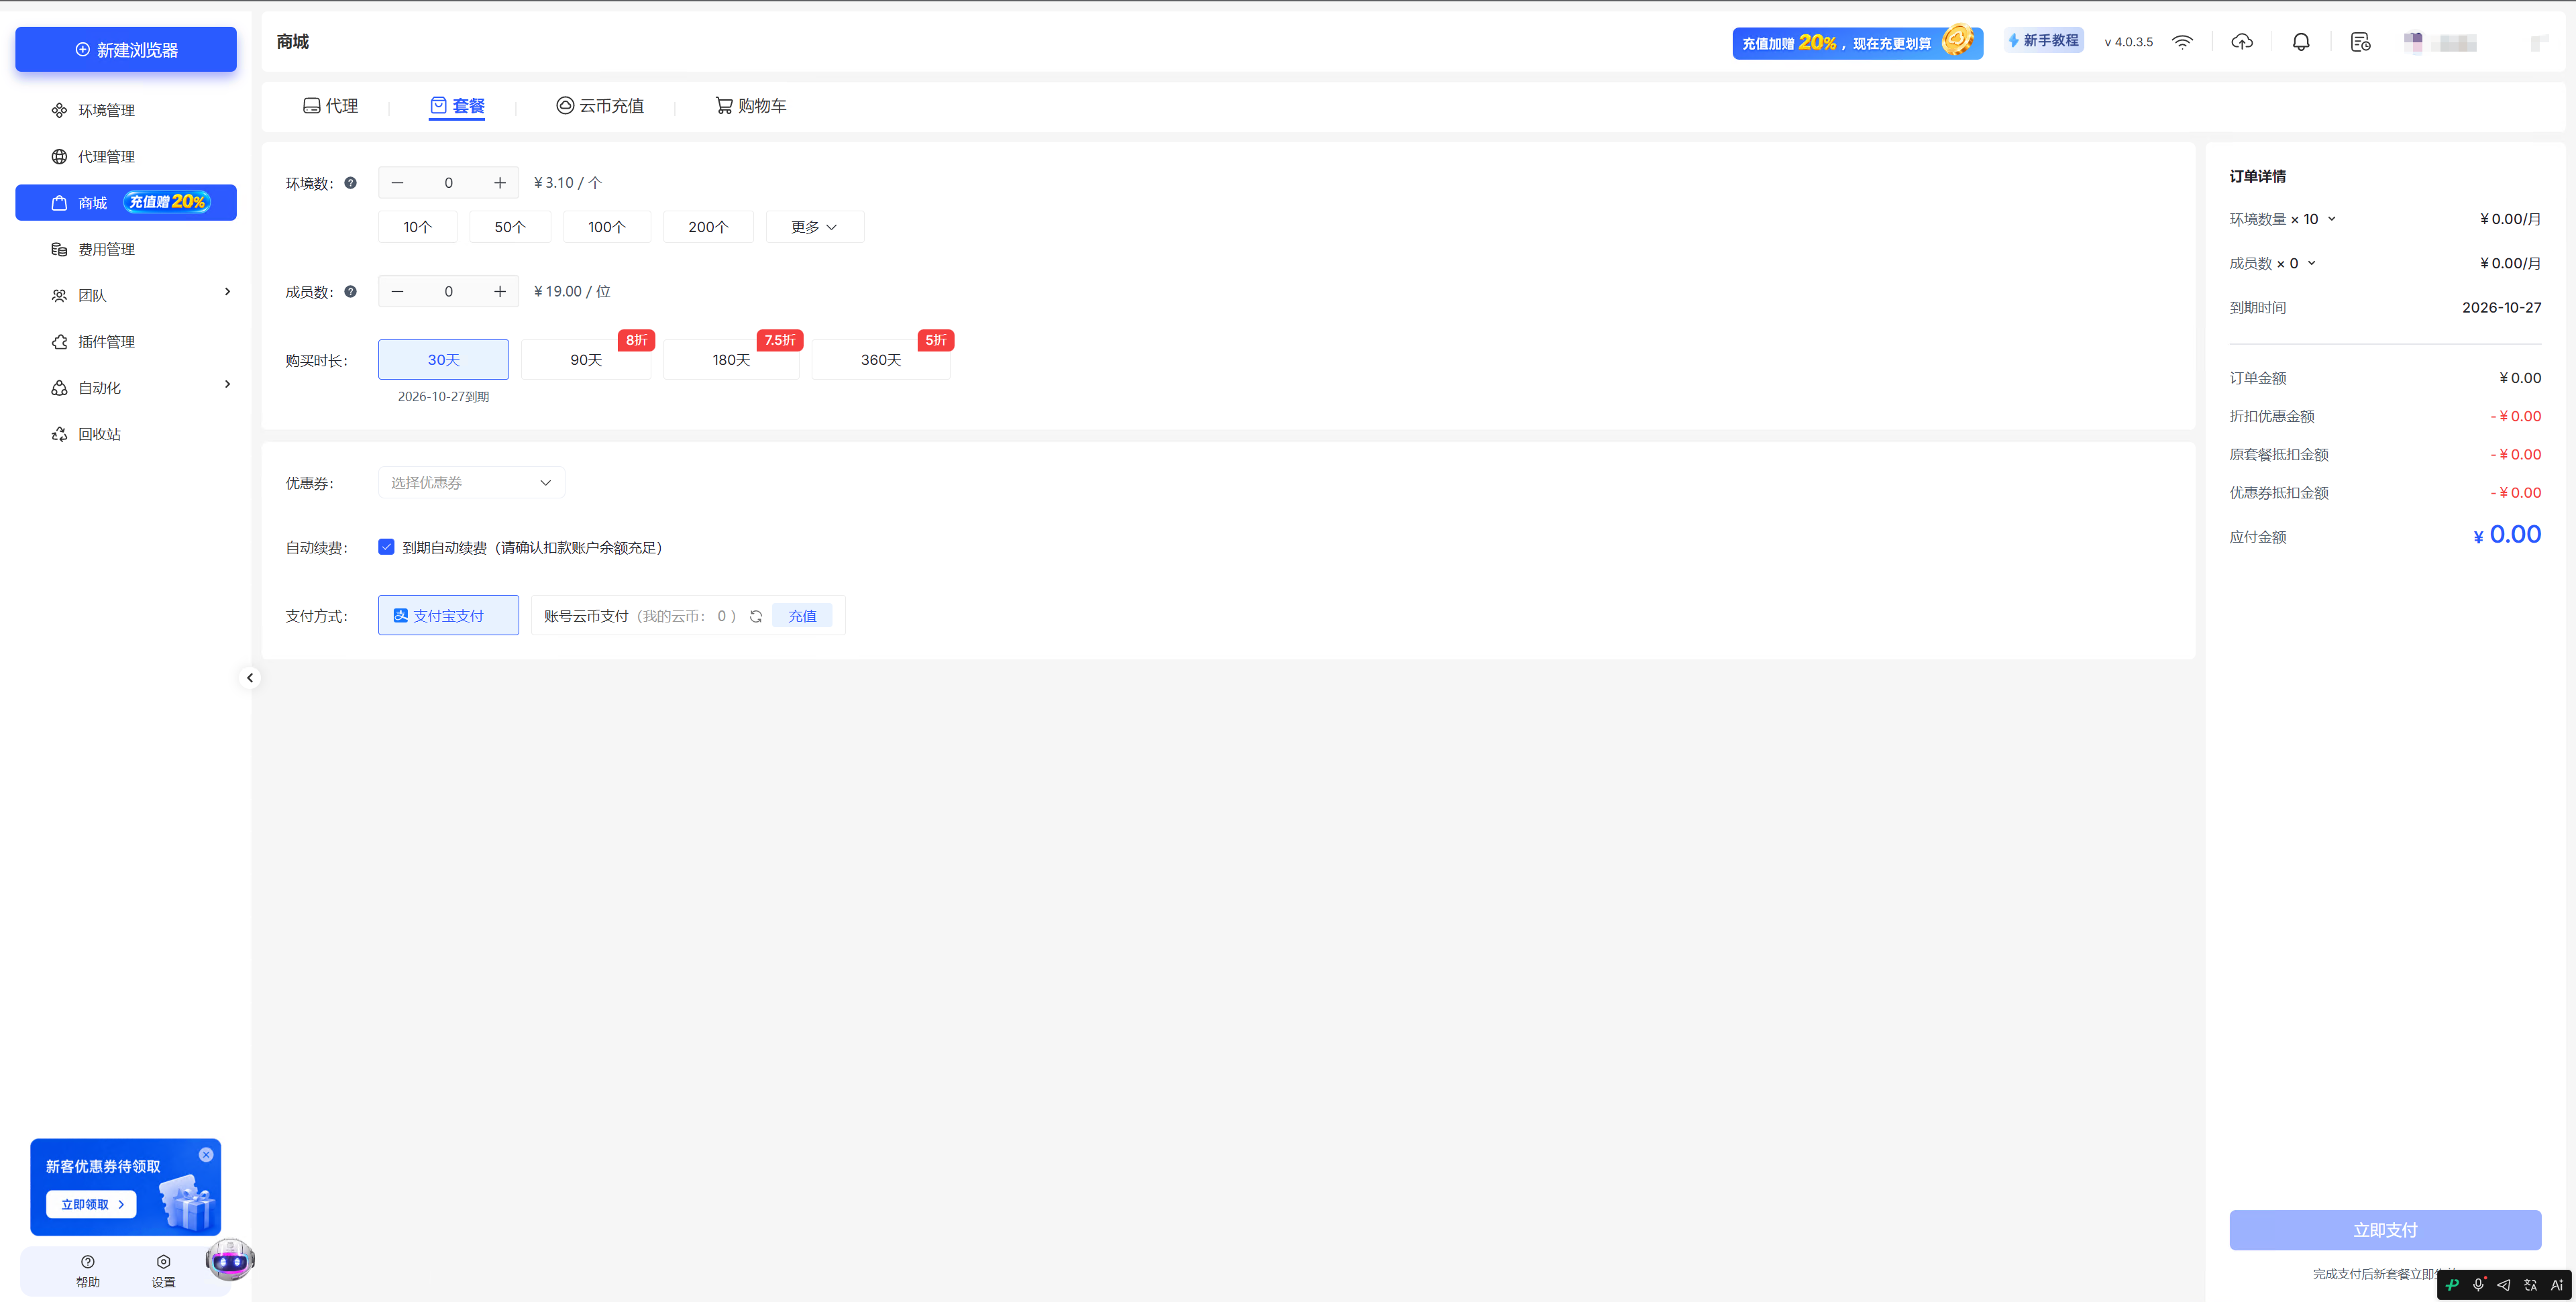
Task: Select the 30天 purchase duration
Action: coord(444,360)
